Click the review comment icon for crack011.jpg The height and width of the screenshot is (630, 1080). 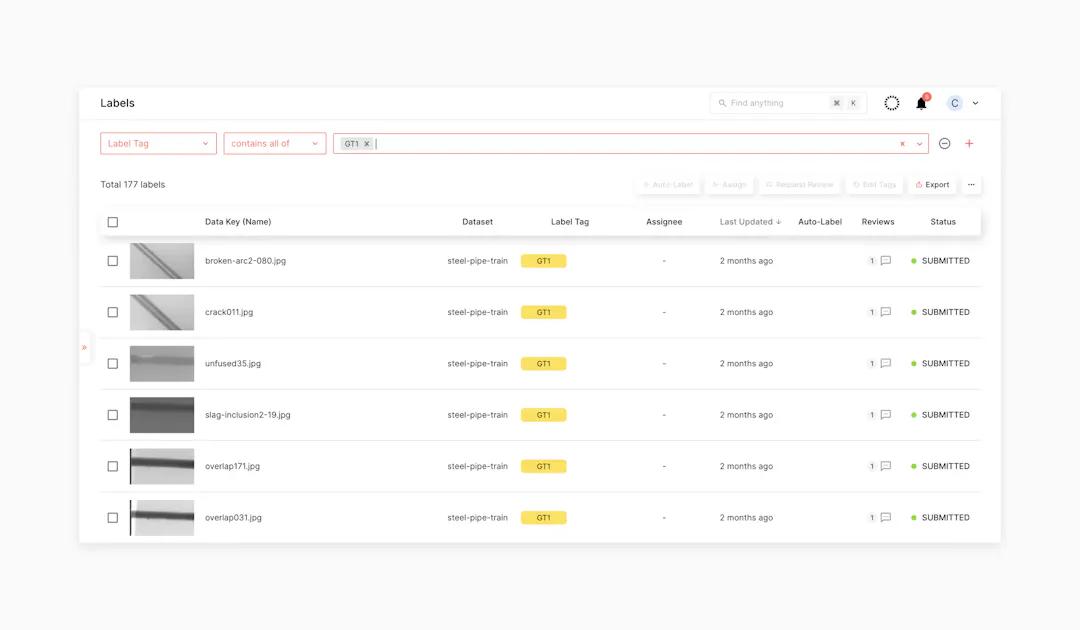tap(885, 311)
